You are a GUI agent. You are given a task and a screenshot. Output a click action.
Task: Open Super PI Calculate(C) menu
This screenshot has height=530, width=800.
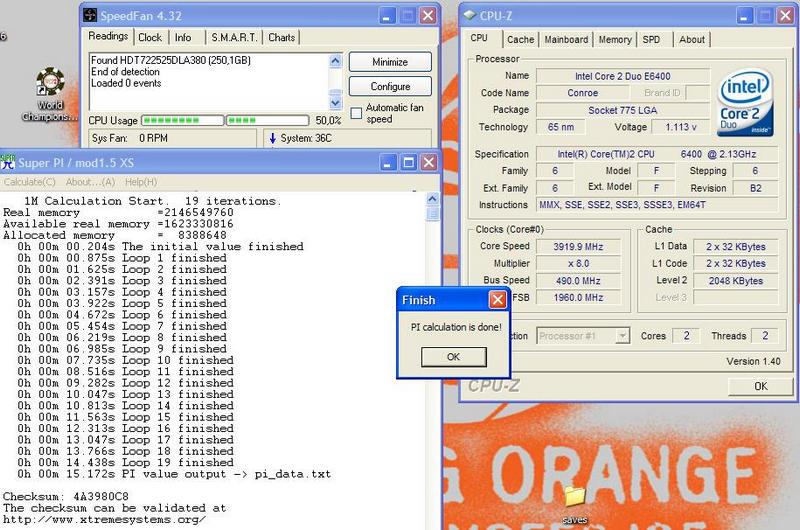(30, 182)
